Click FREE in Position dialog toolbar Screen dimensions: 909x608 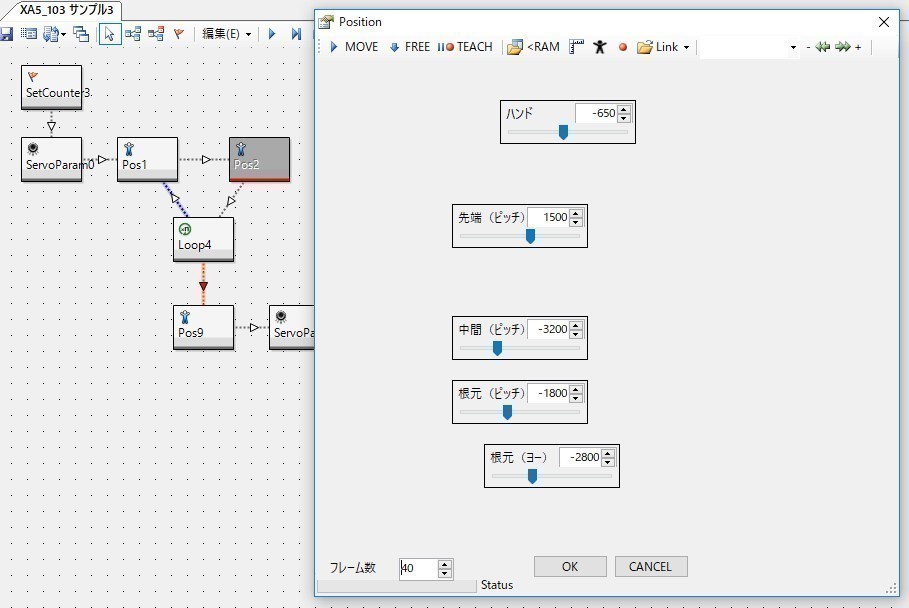[410, 47]
